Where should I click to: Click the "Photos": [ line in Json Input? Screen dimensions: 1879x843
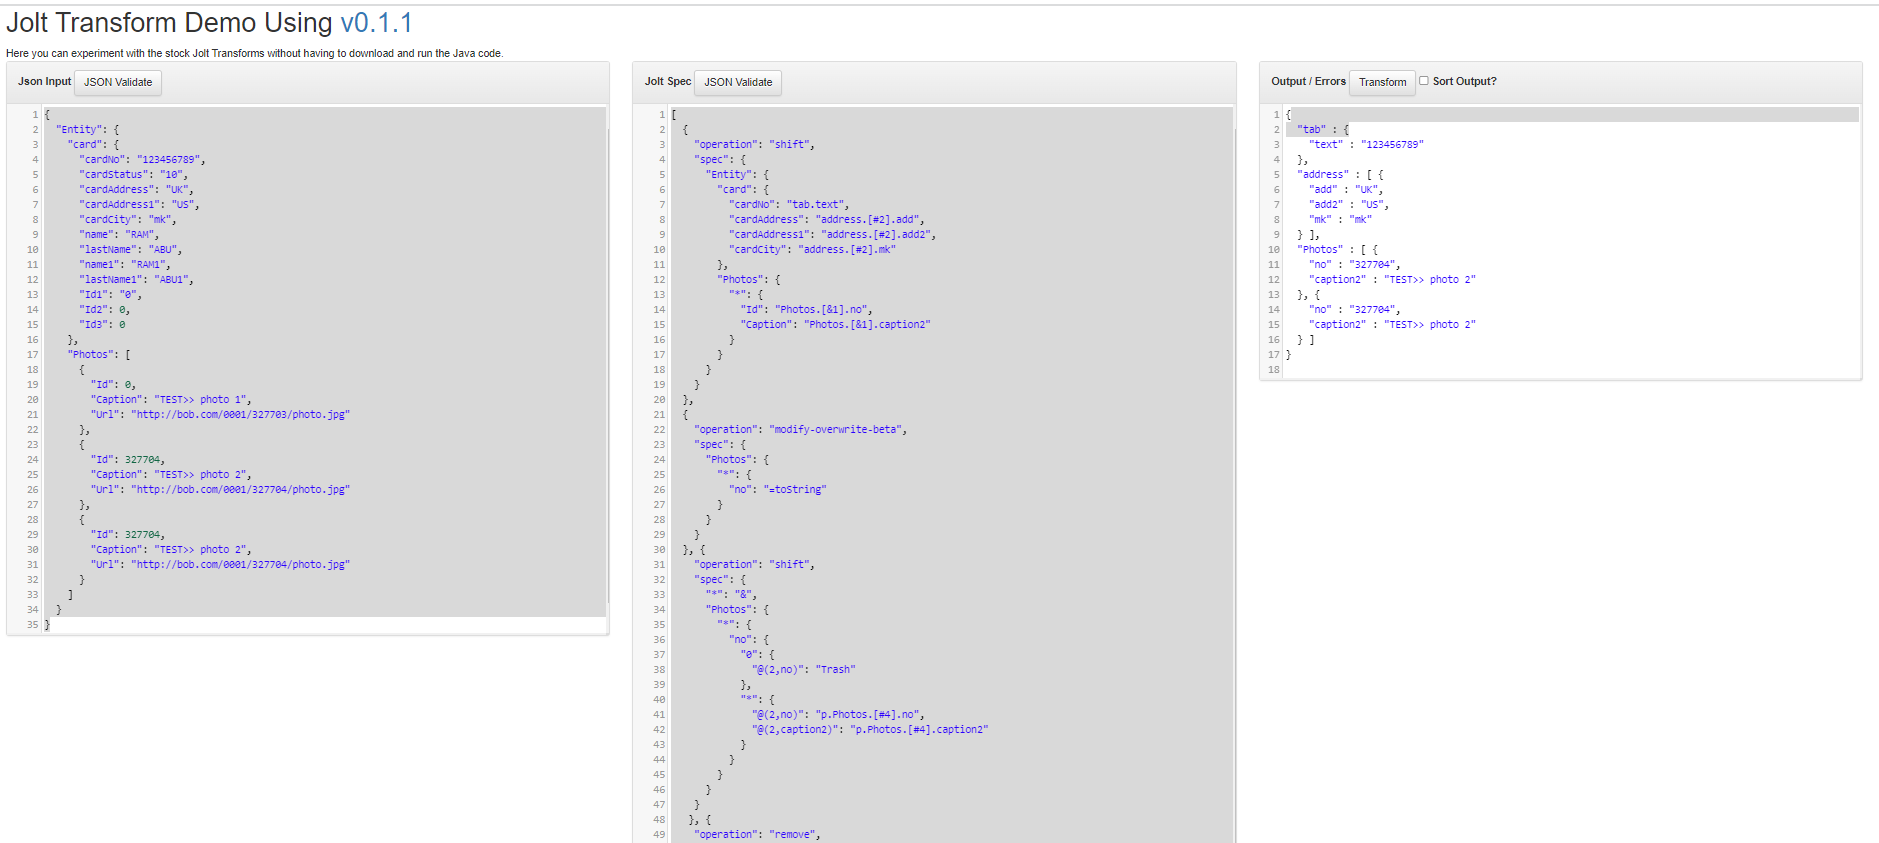pyautogui.click(x=99, y=354)
